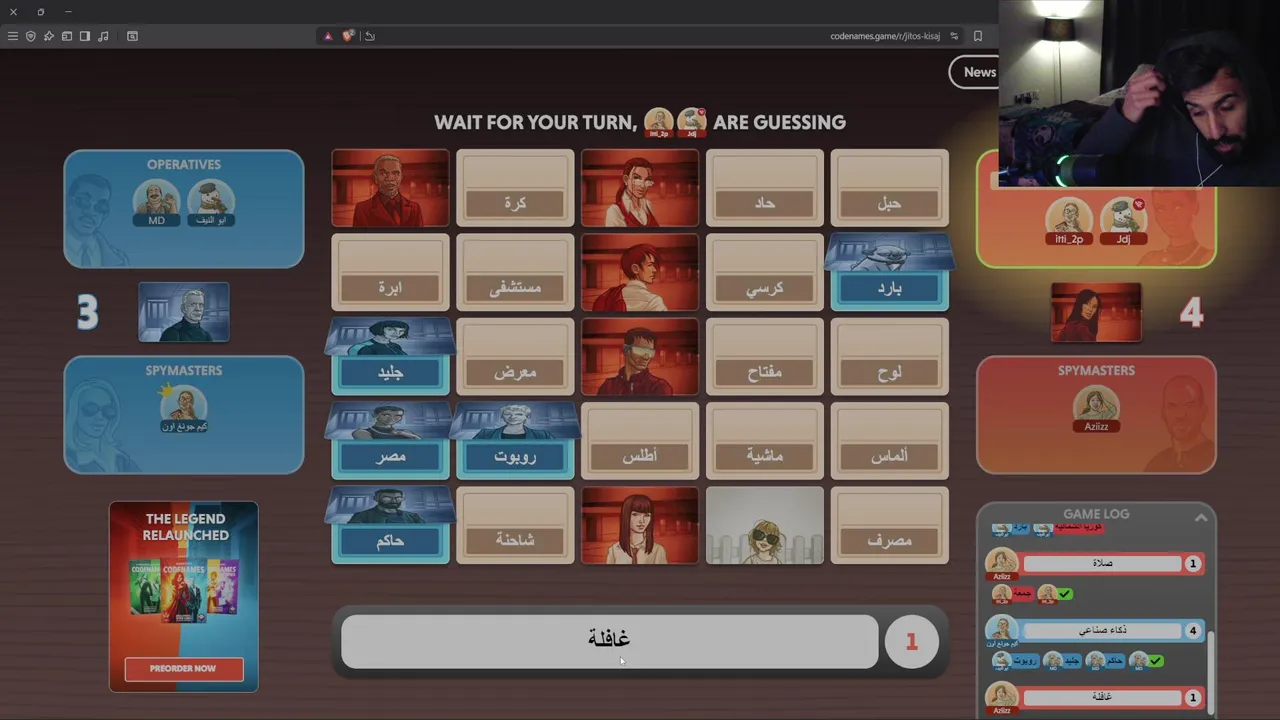Click the revealed blue card جليد
The width and height of the screenshot is (1280, 720).
[x=390, y=357]
